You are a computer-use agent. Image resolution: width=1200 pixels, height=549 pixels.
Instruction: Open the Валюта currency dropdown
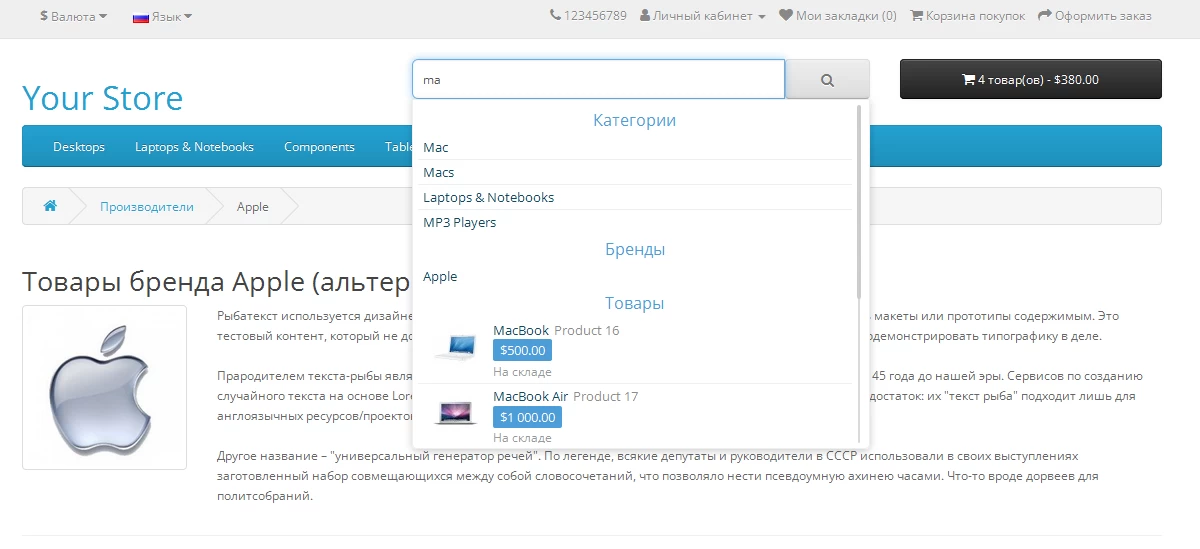pos(73,16)
